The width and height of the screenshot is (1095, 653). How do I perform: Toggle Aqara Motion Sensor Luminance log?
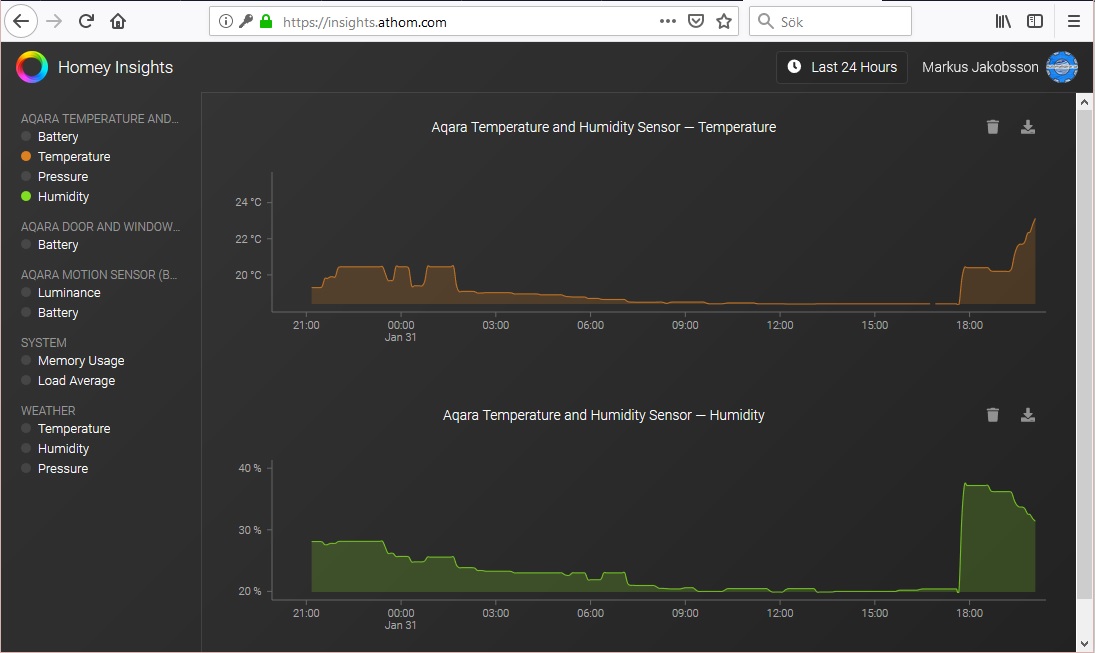[x=69, y=293]
